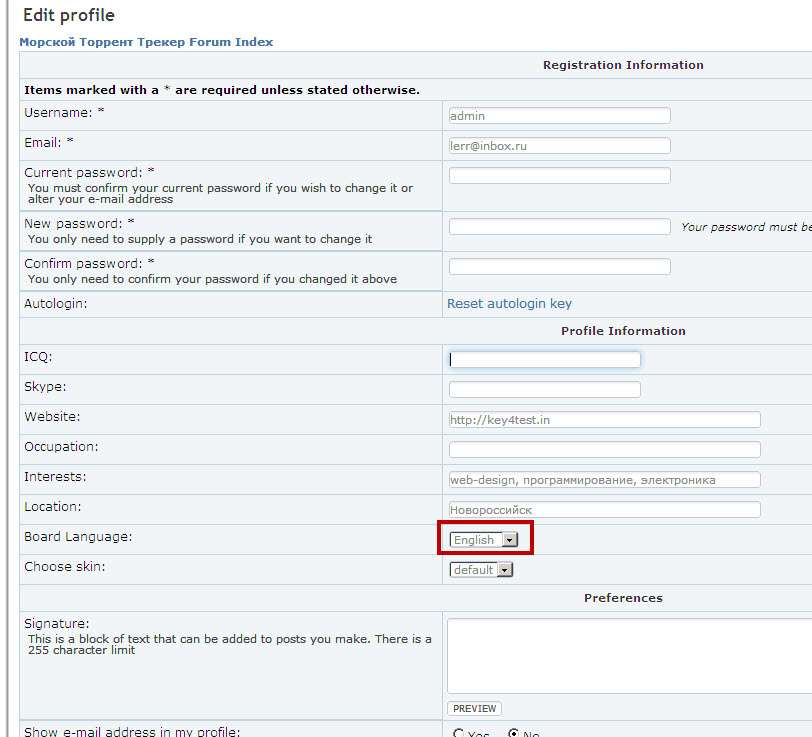
Task: Click the Preview button under signature
Action: pyautogui.click(x=474, y=709)
